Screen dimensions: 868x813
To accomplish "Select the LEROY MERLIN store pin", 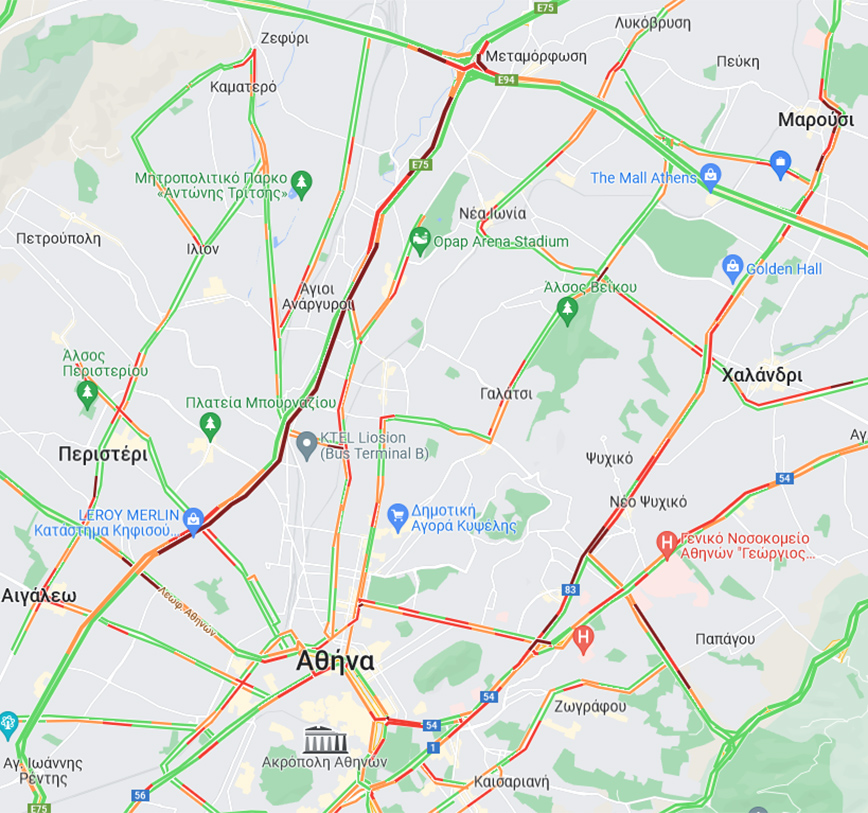I will pyautogui.click(x=193, y=521).
